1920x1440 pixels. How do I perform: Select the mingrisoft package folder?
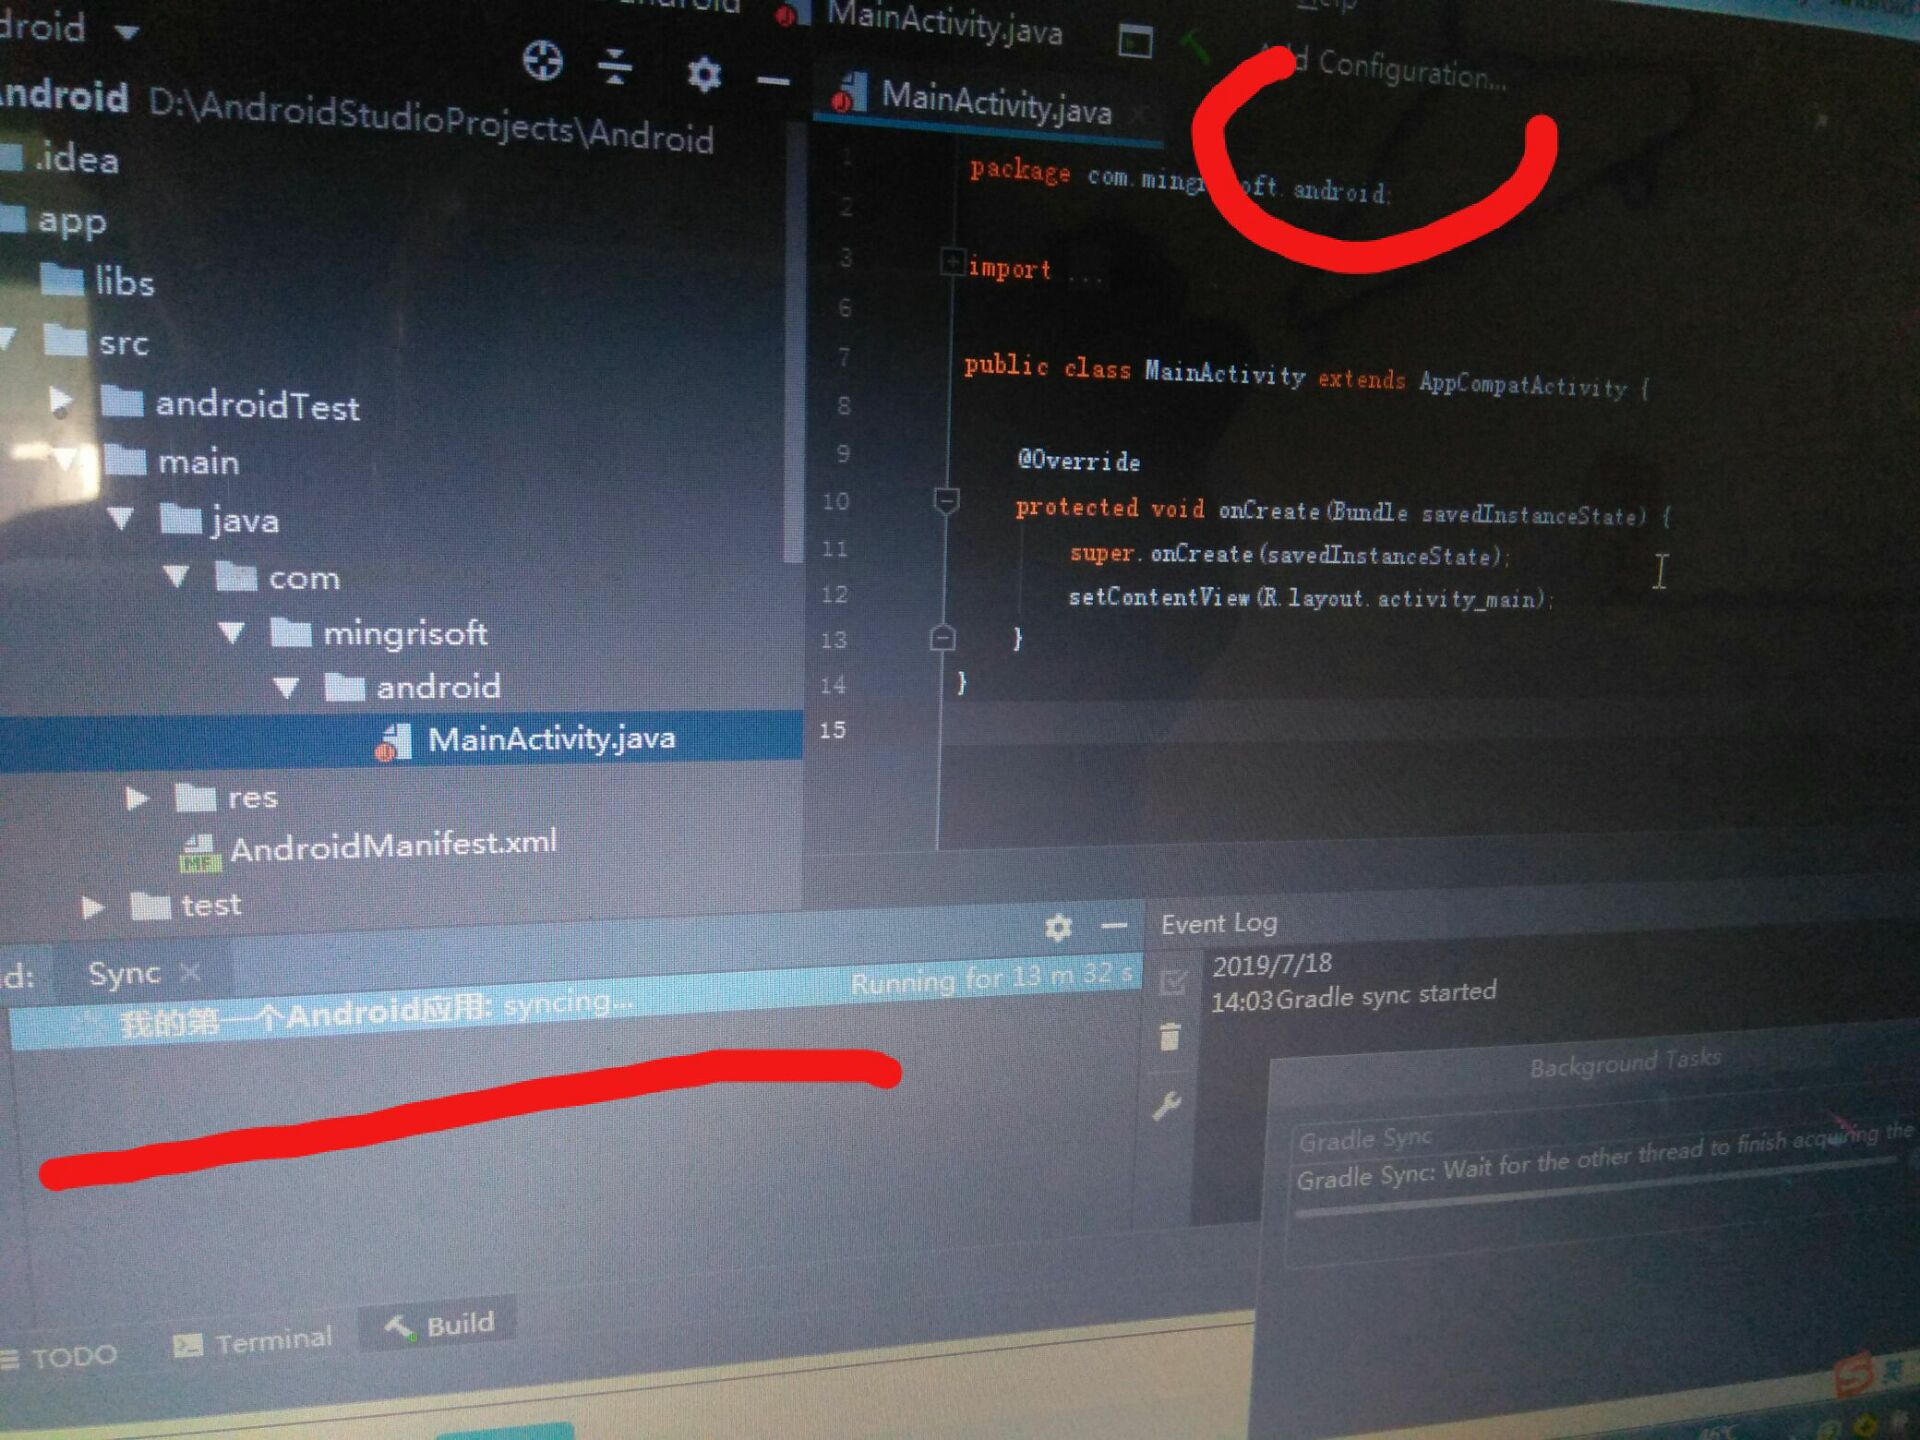click(380, 632)
